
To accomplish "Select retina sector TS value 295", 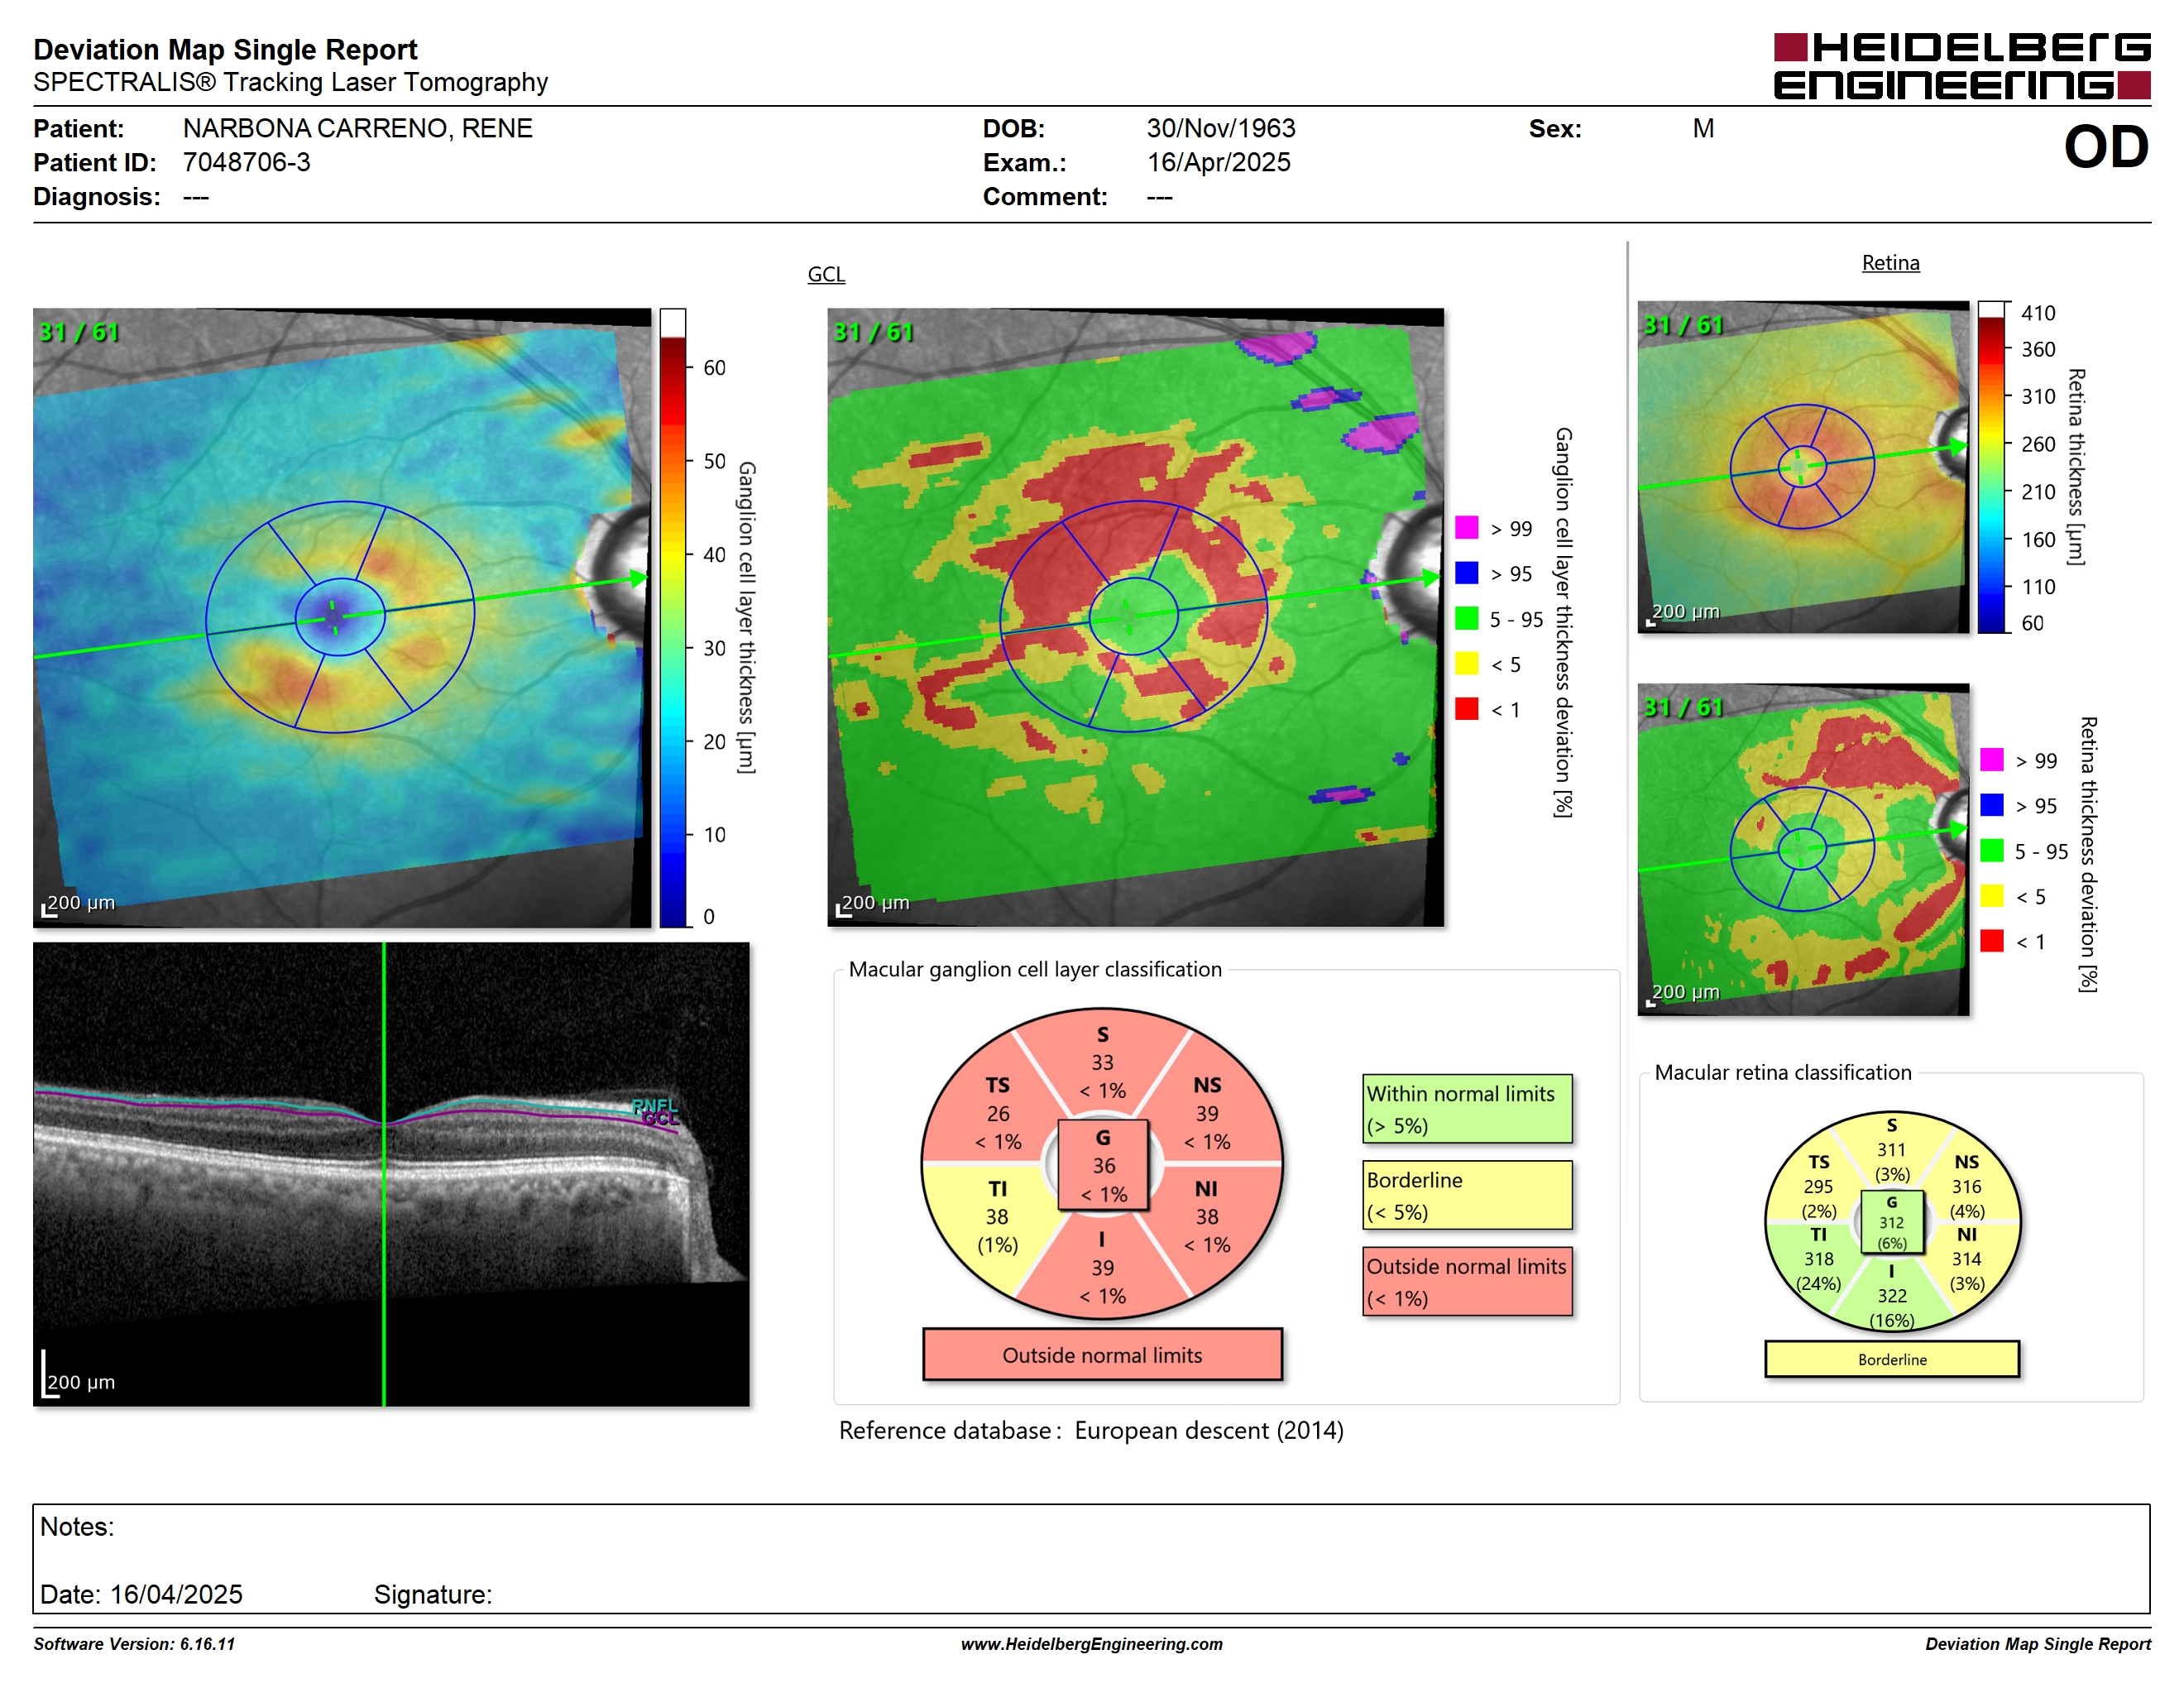I will pos(1818,1186).
